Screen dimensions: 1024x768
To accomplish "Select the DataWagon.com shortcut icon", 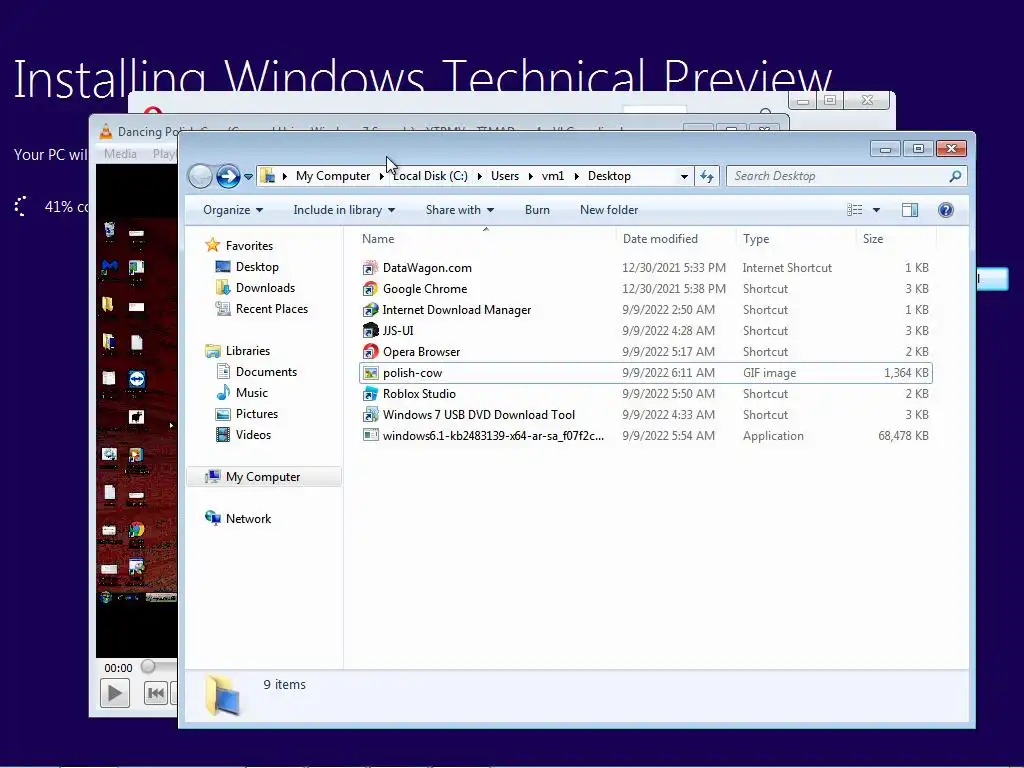I will point(370,268).
